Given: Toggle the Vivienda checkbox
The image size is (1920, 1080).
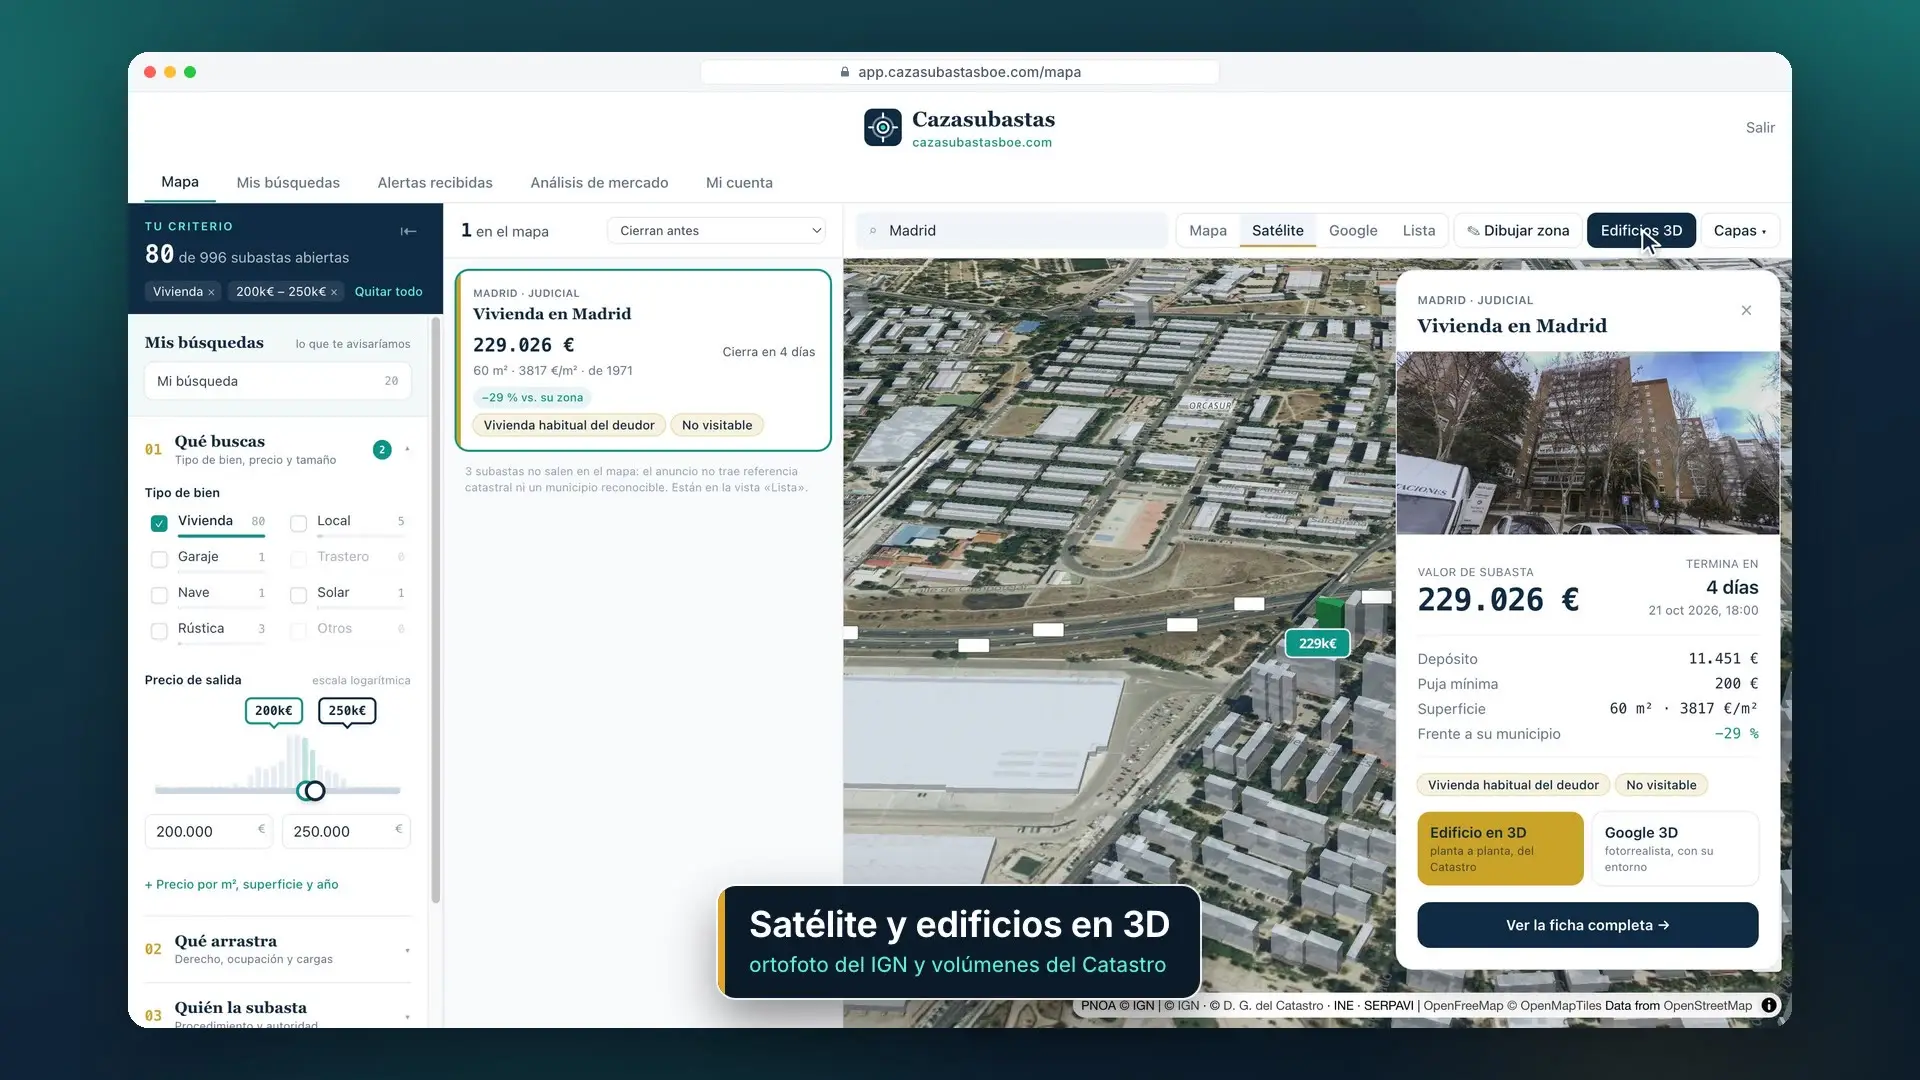Looking at the screenshot, I should coord(159,523).
